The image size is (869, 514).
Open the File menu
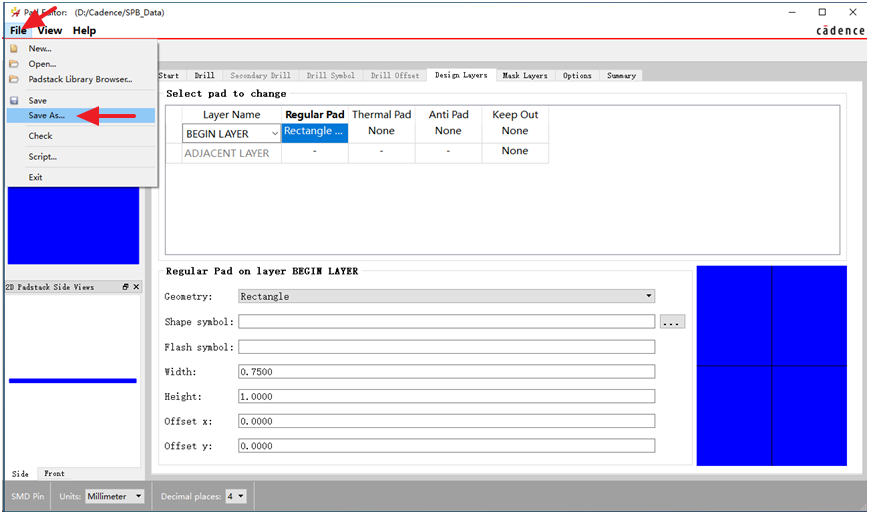(18, 30)
